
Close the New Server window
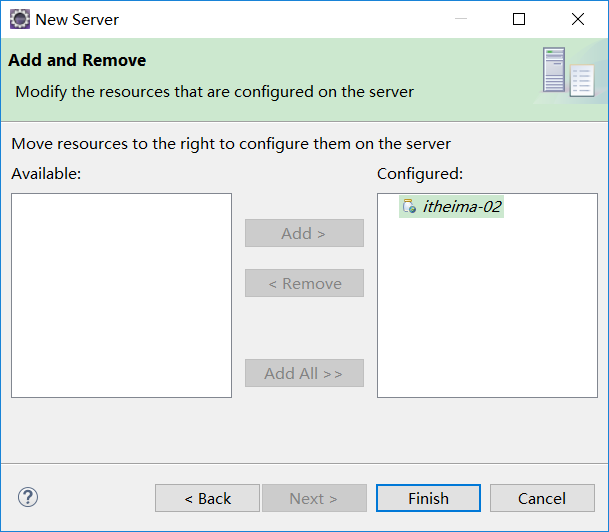tap(578, 19)
